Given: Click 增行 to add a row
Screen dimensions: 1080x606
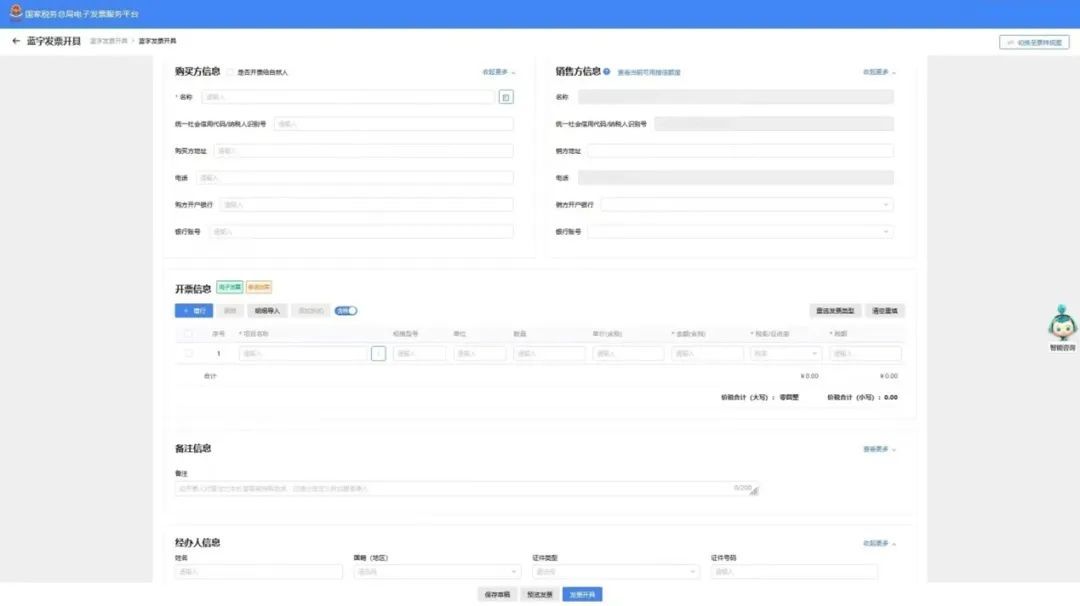Looking at the screenshot, I should [193, 311].
